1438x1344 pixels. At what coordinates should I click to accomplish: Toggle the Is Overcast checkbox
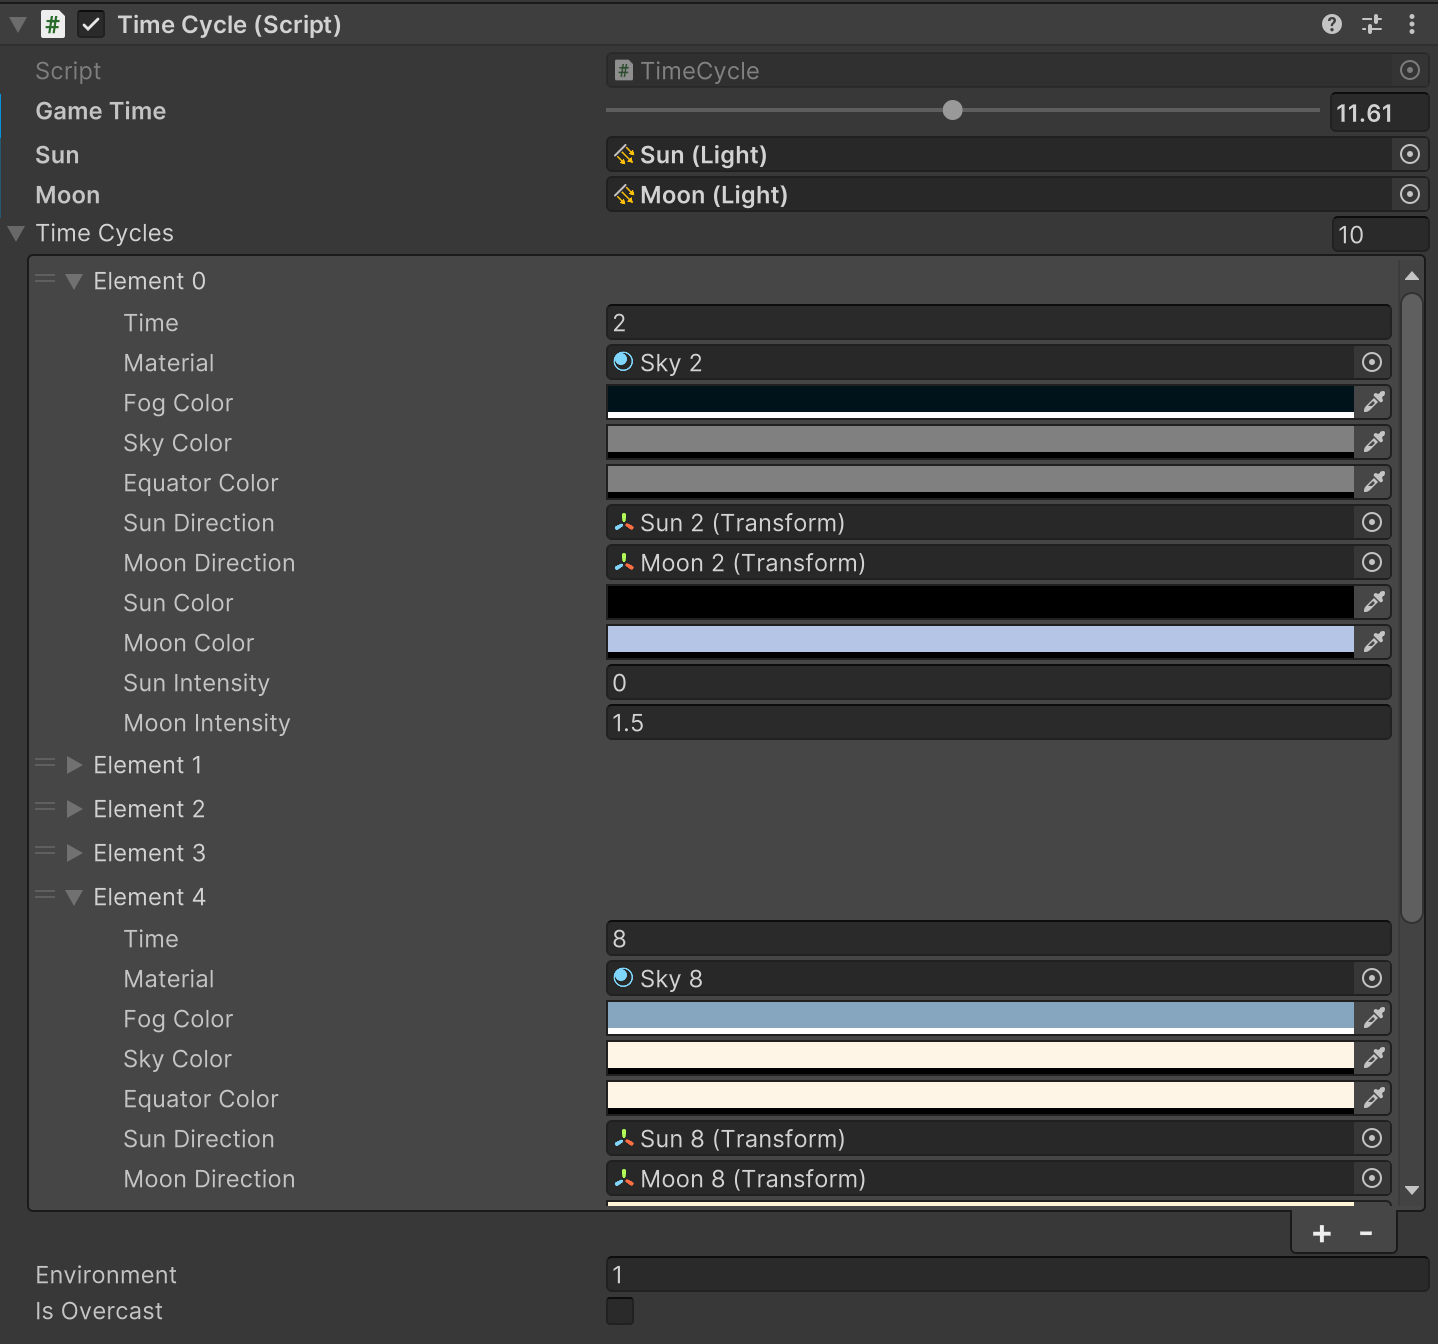tap(620, 1310)
